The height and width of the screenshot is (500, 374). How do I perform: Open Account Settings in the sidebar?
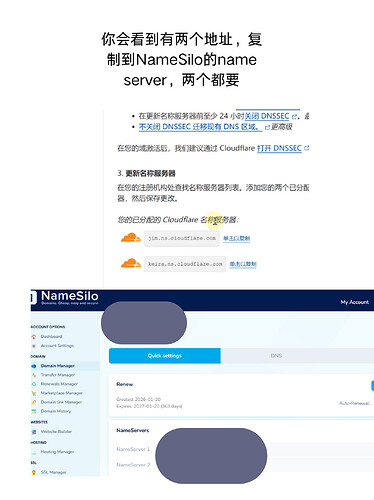coord(57,346)
